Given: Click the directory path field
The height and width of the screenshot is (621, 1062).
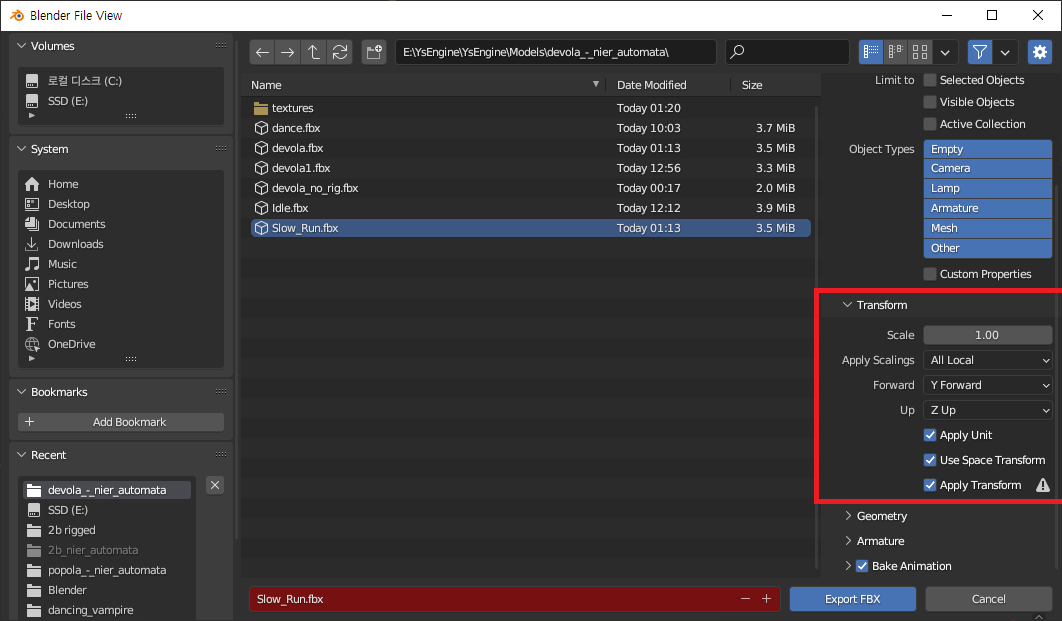Looking at the screenshot, I should pos(555,52).
